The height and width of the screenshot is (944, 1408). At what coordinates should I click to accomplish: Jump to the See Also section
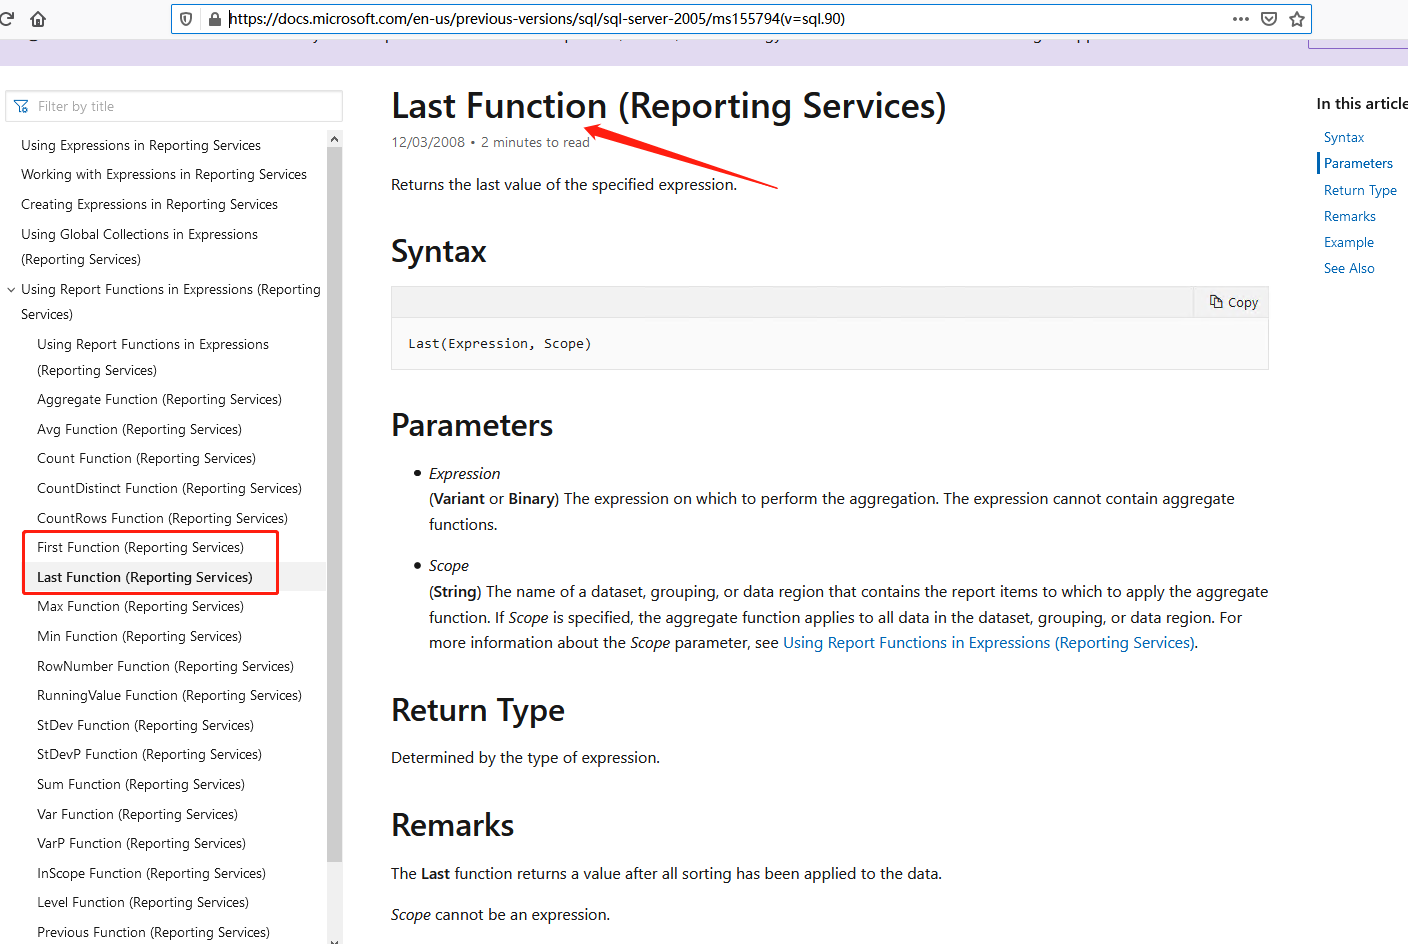pos(1349,268)
